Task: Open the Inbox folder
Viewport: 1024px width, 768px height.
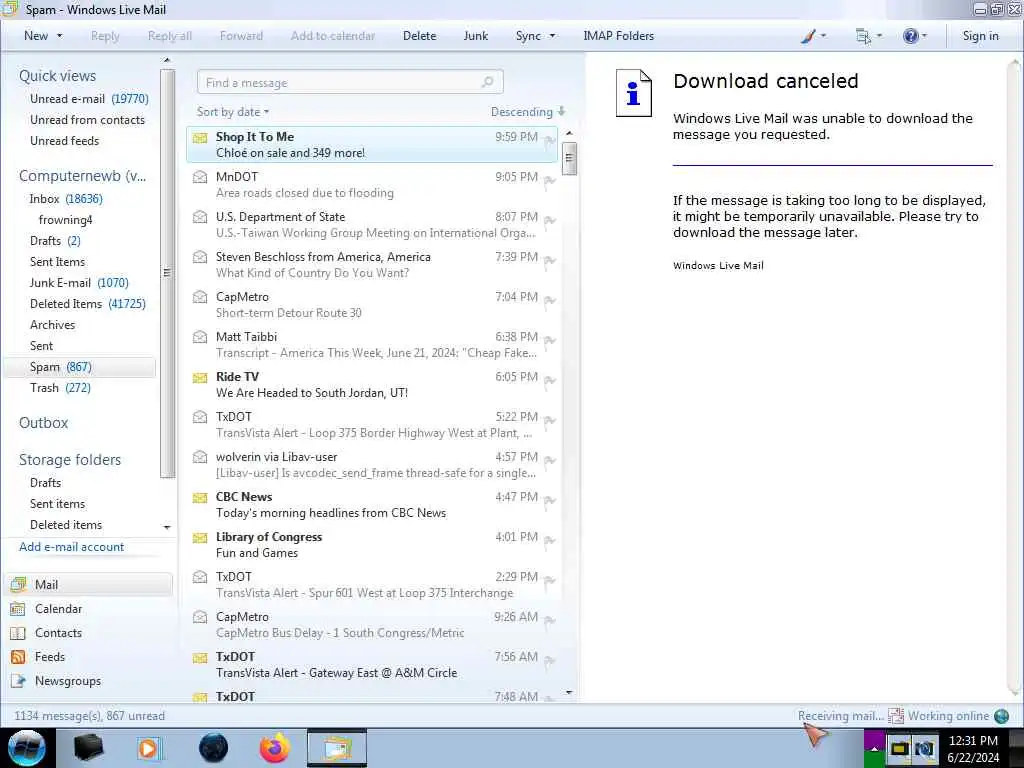Action: [x=66, y=199]
